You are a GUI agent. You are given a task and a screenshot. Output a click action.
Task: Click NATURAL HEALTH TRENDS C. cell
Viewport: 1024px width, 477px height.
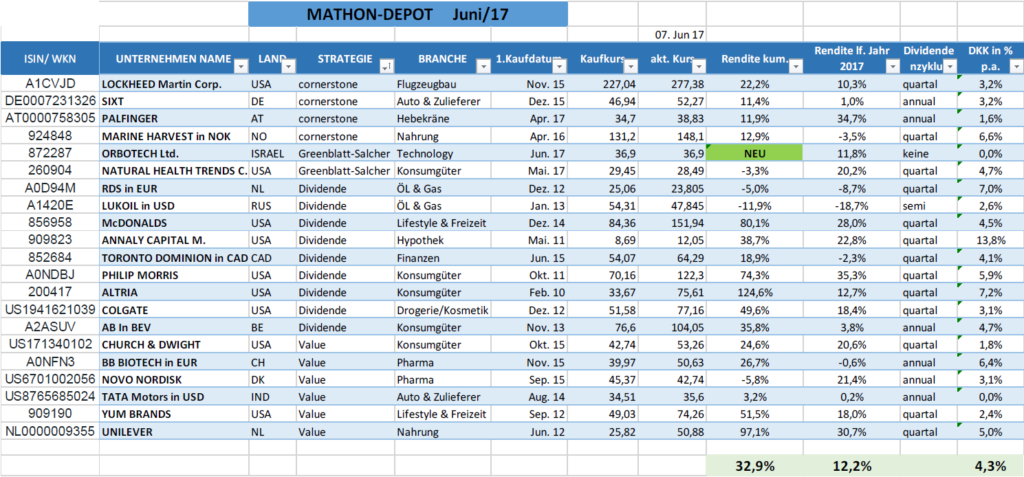click(174, 171)
